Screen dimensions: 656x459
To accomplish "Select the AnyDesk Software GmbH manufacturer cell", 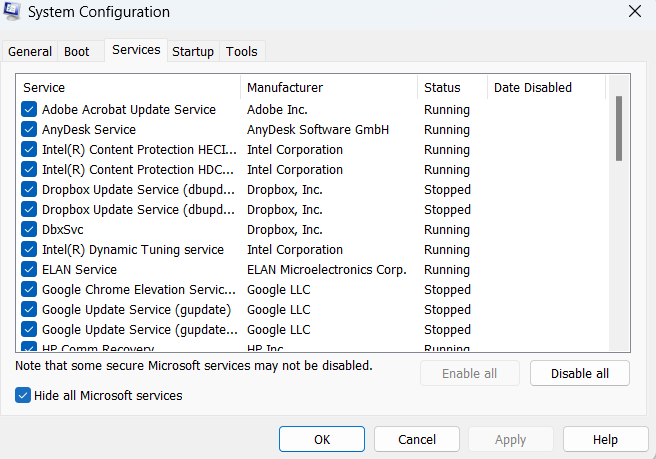I will pyautogui.click(x=318, y=130).
